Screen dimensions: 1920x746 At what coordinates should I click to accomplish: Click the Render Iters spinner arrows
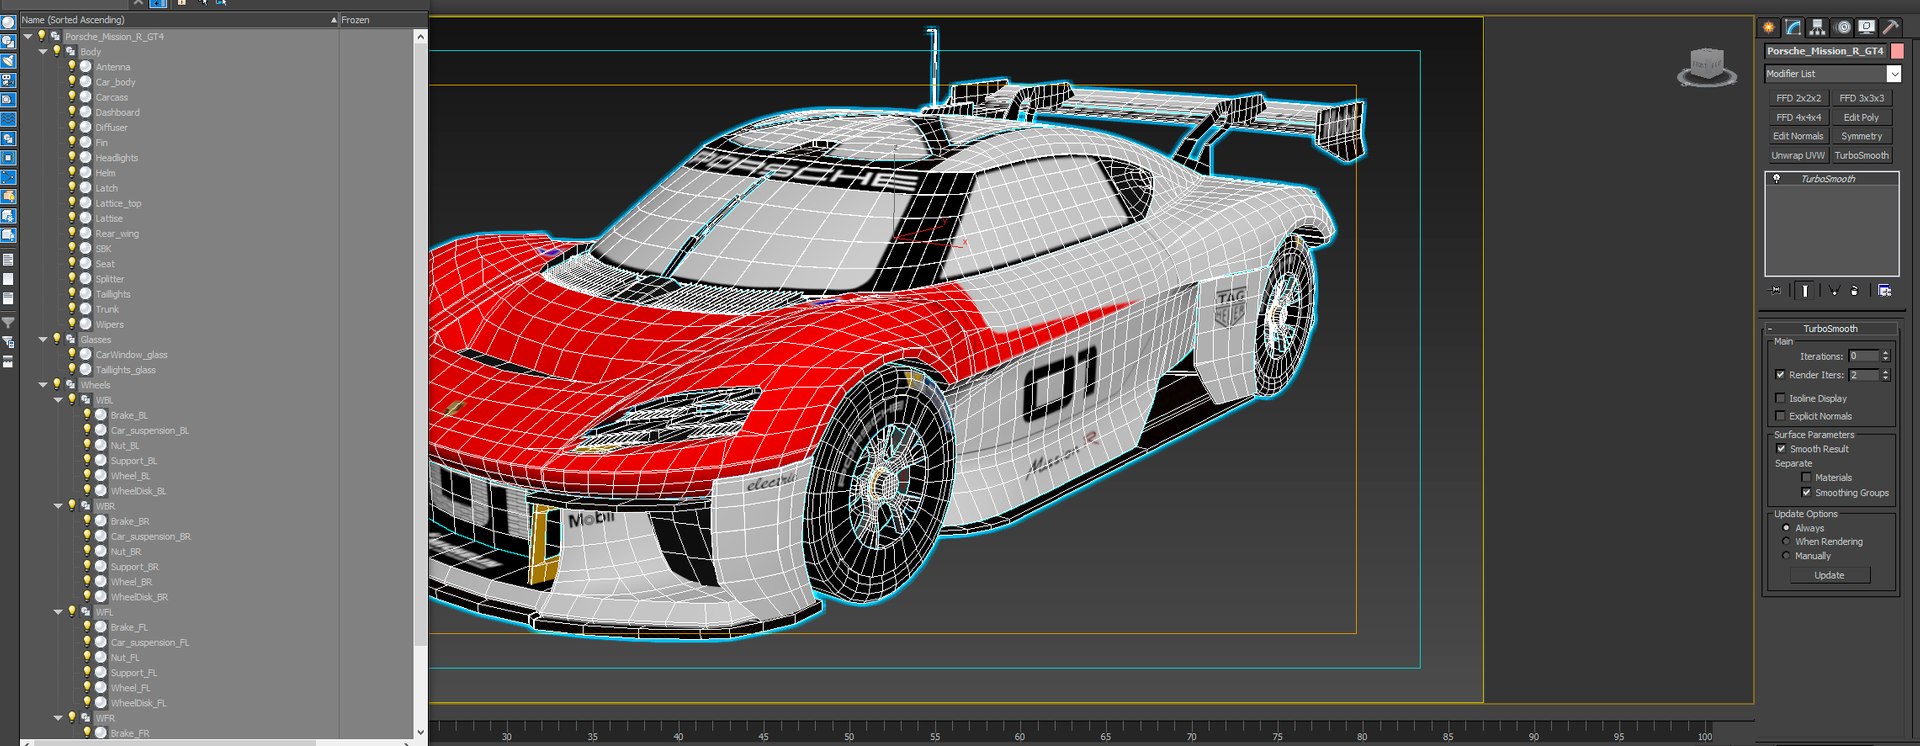[1886, 375]
